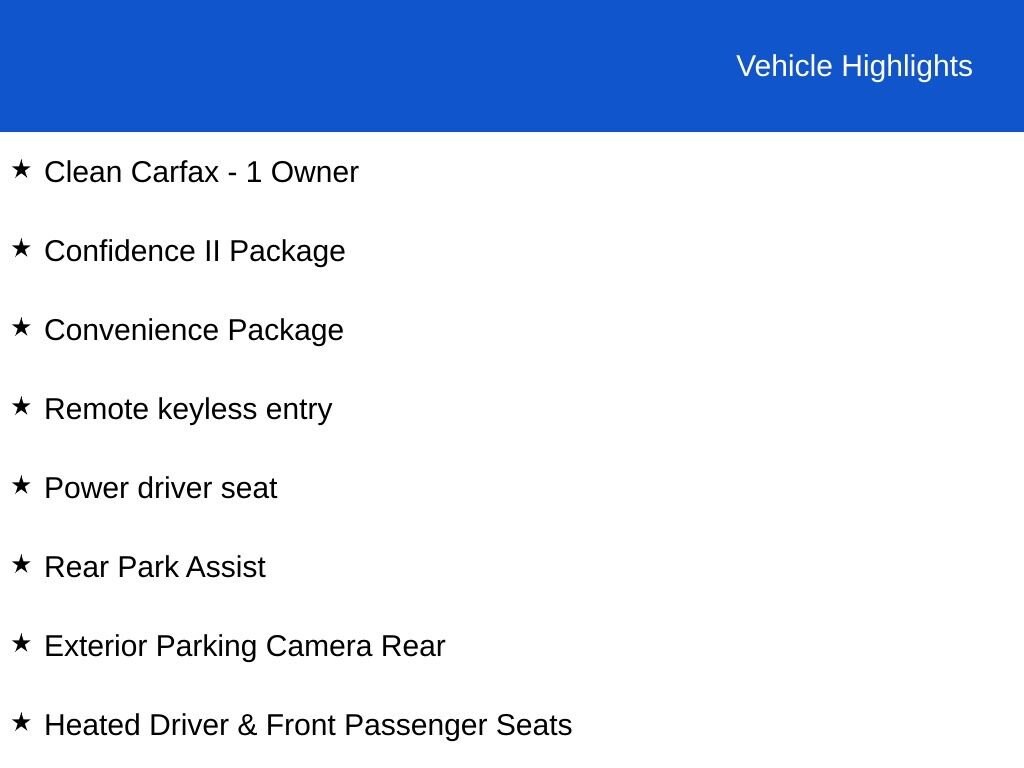This screenshot has height=768, width=1024.
Task: Click the word Package in Convenience Package
Action: tap(285, 331)
